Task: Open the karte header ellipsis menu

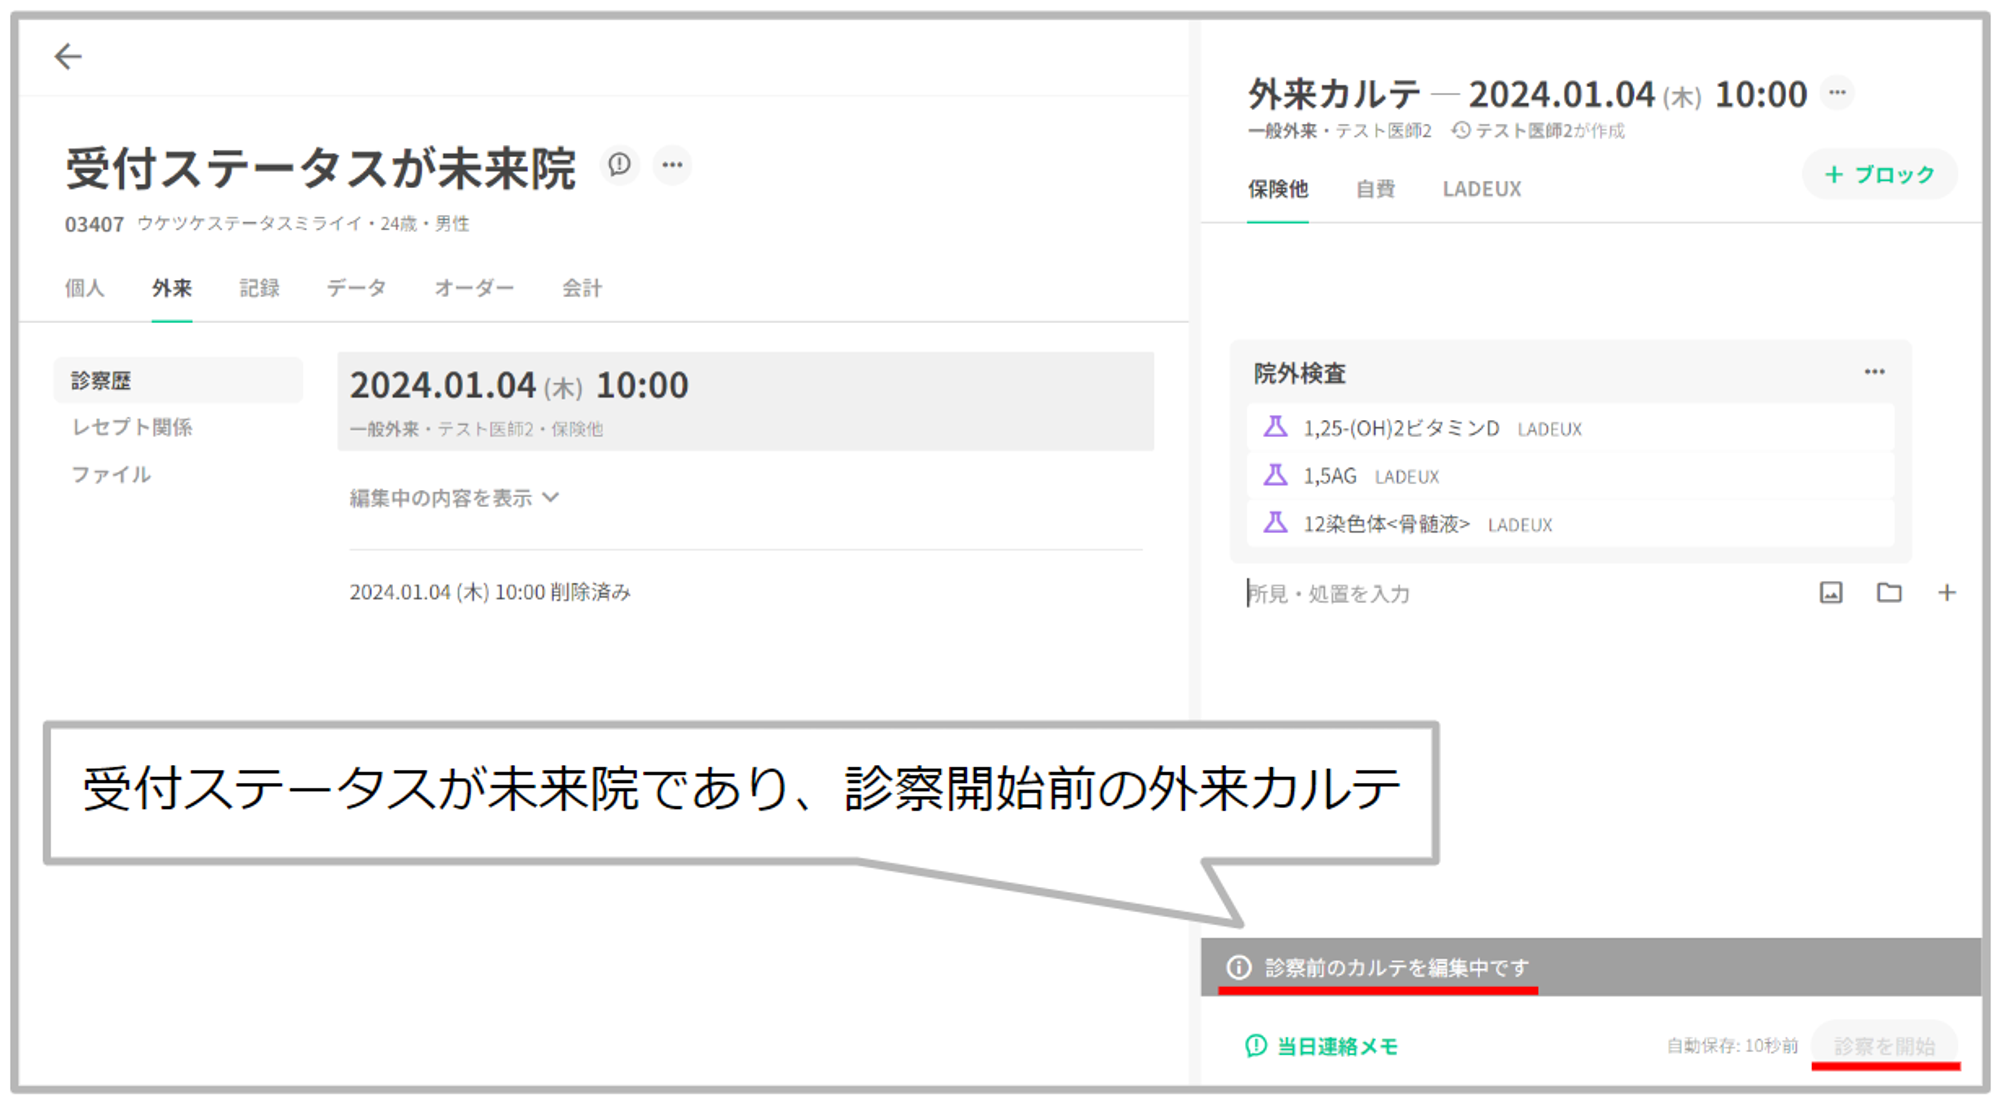Action: (1837, 93)
